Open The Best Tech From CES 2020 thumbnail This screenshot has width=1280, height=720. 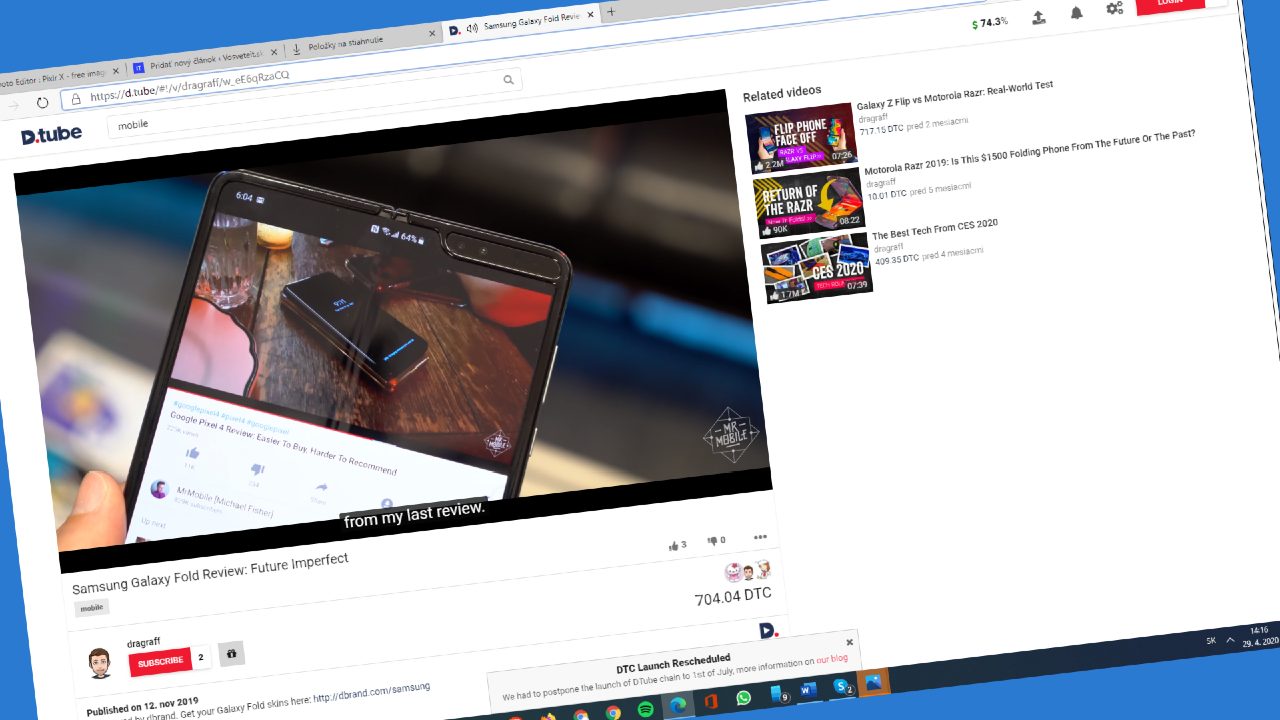[x=817, y=267]
